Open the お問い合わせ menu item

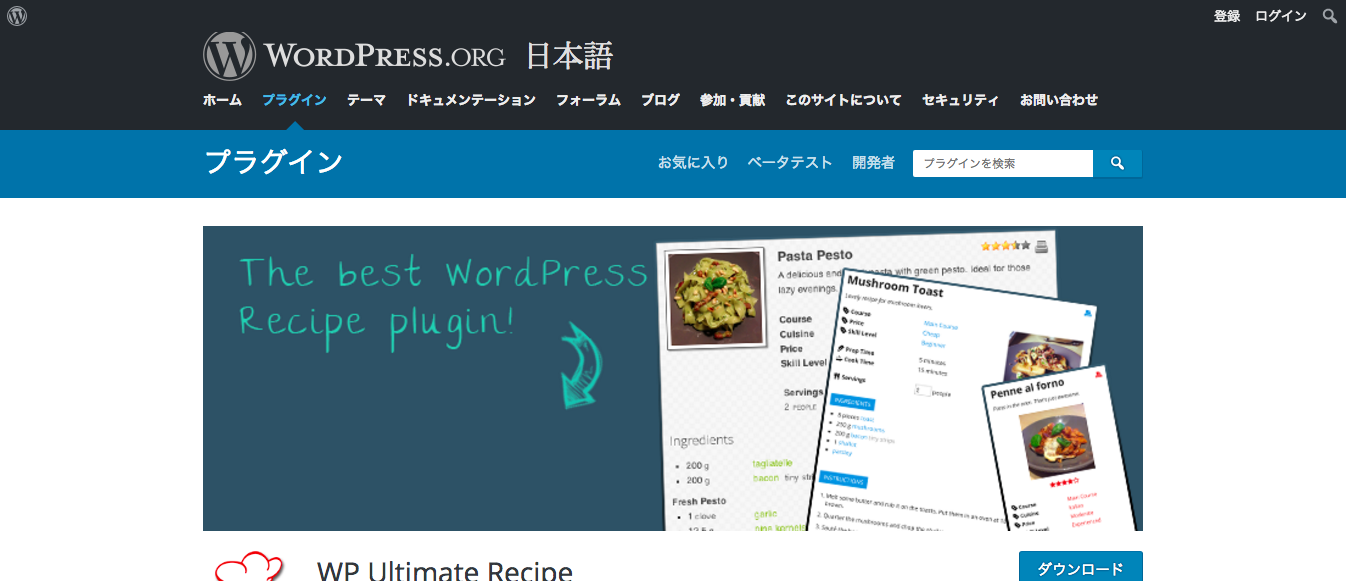click(1059, 100)
